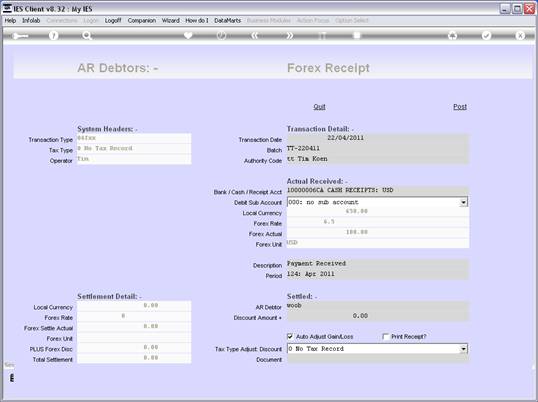Click the checkmark submit icon in the toolbar
Image resolution: width=538 pixels, height=402 pixels.
[486, 36]
